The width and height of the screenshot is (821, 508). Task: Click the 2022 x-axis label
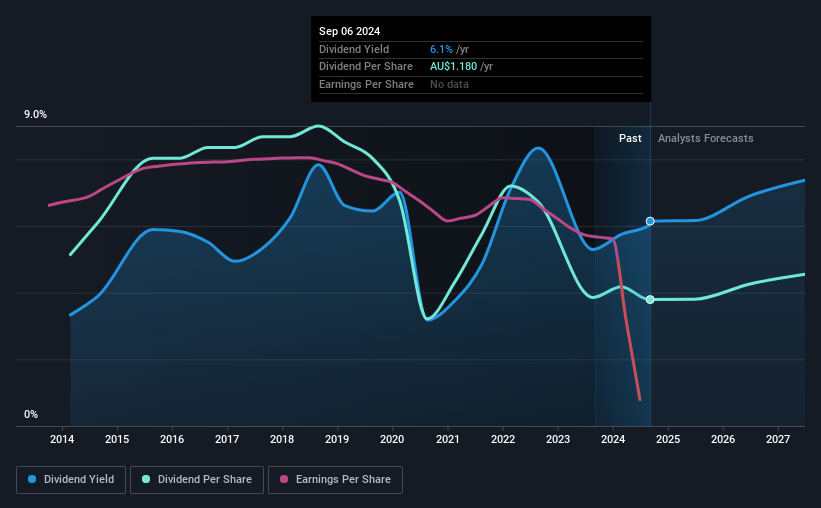tap(503, 439)
